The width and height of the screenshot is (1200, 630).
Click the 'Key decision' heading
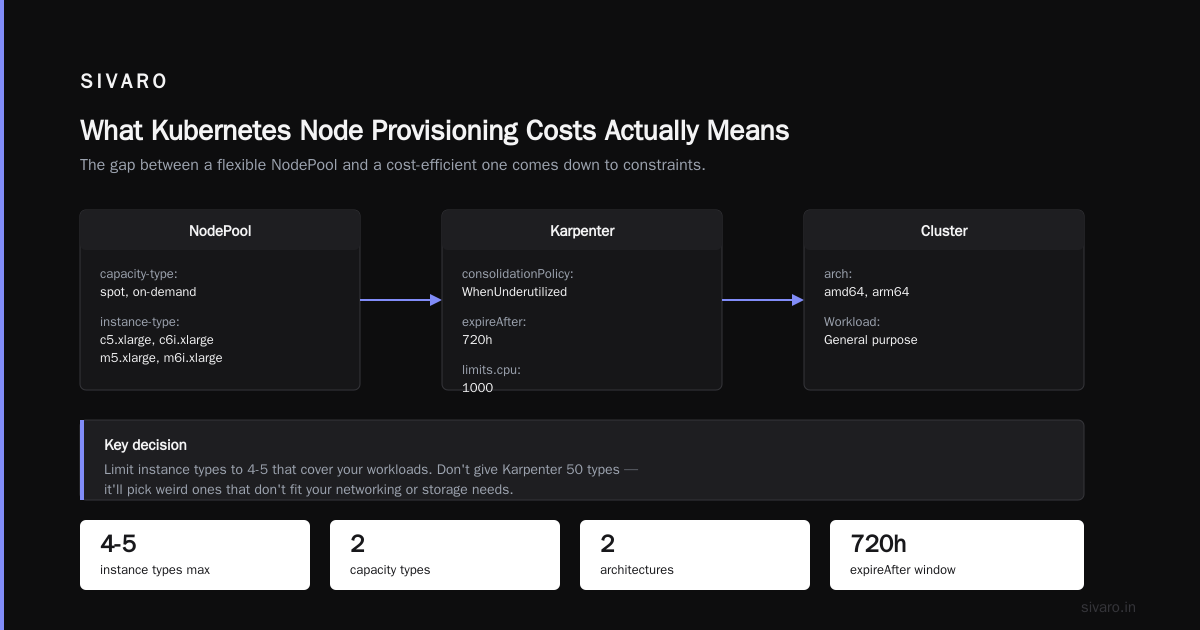click(x=145, y=445)
